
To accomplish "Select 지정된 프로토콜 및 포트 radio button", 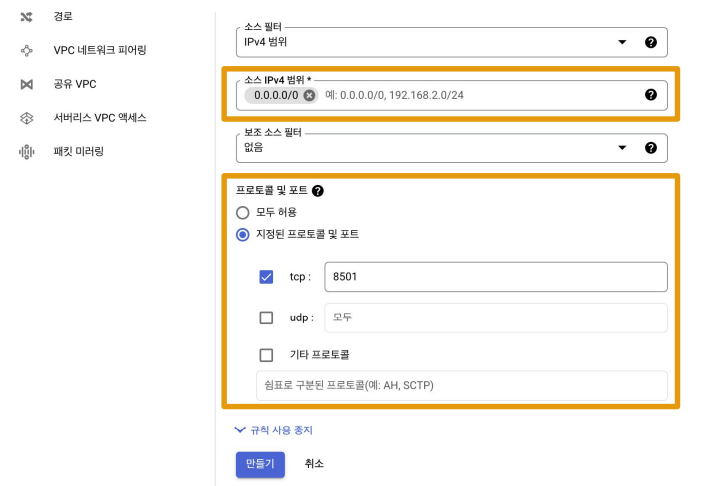I will pyautogui.click(x=242, y=235).
